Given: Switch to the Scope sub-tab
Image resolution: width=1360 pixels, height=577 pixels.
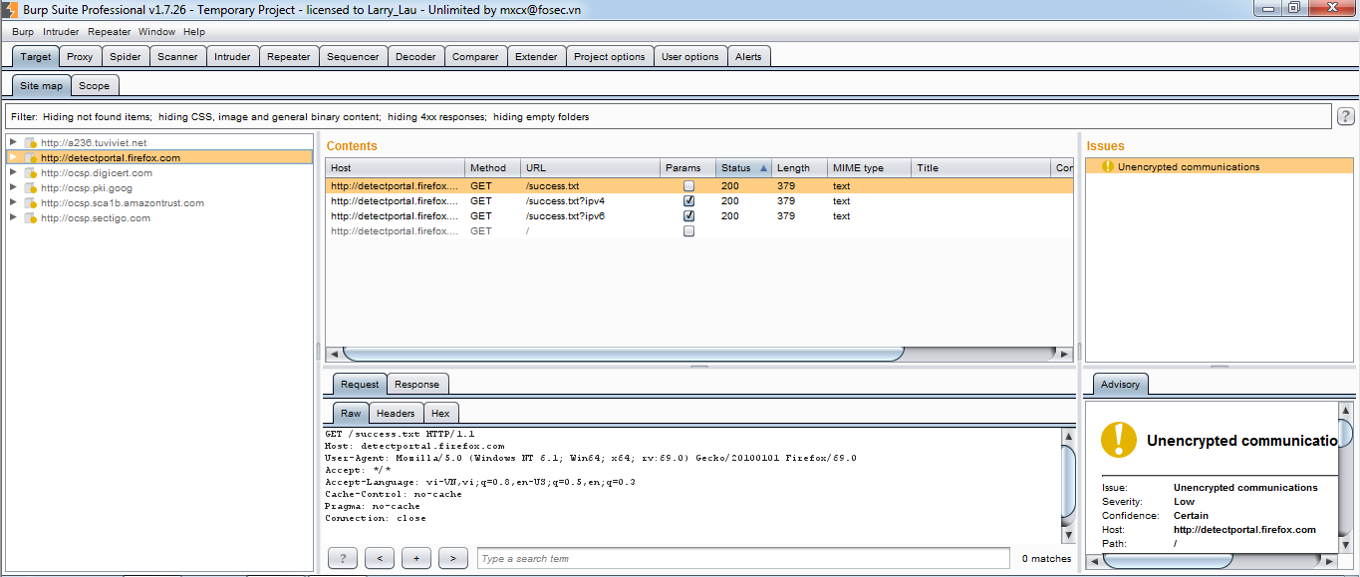Looking at the screenshot, I should tap(94, 86).
